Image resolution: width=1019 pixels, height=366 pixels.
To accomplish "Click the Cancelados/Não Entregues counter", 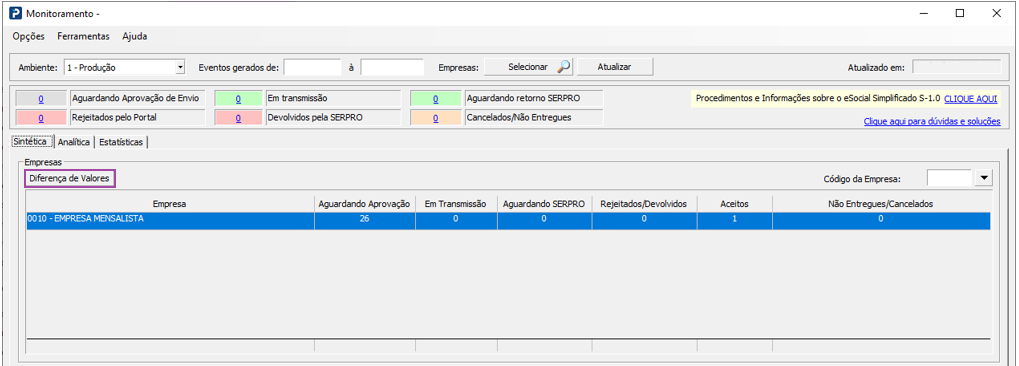I will 435,118.
